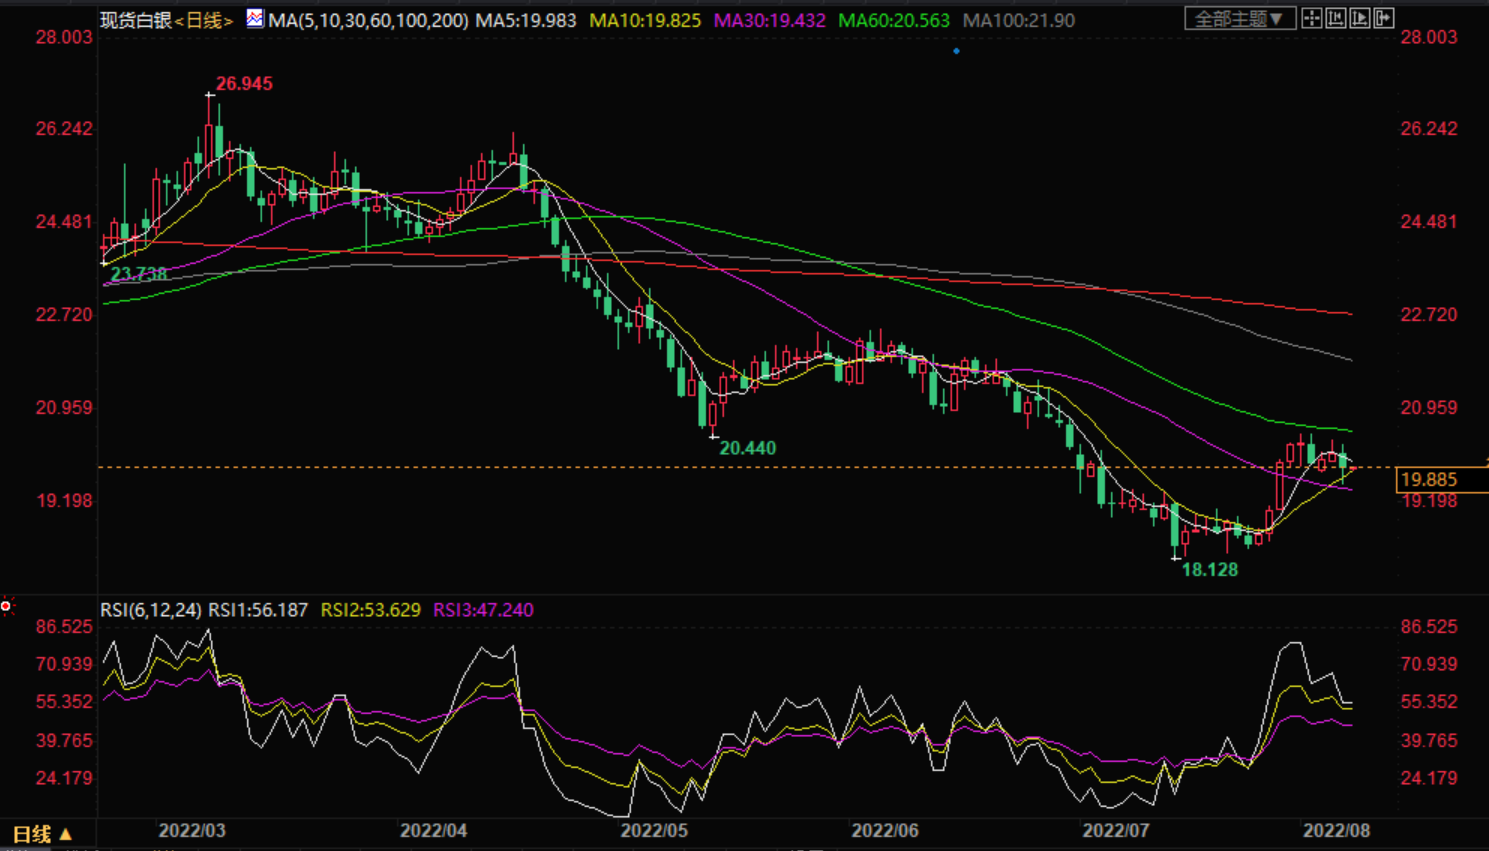
Task: Click the <日线> period label in title
Action: click(x=204, y=20)
